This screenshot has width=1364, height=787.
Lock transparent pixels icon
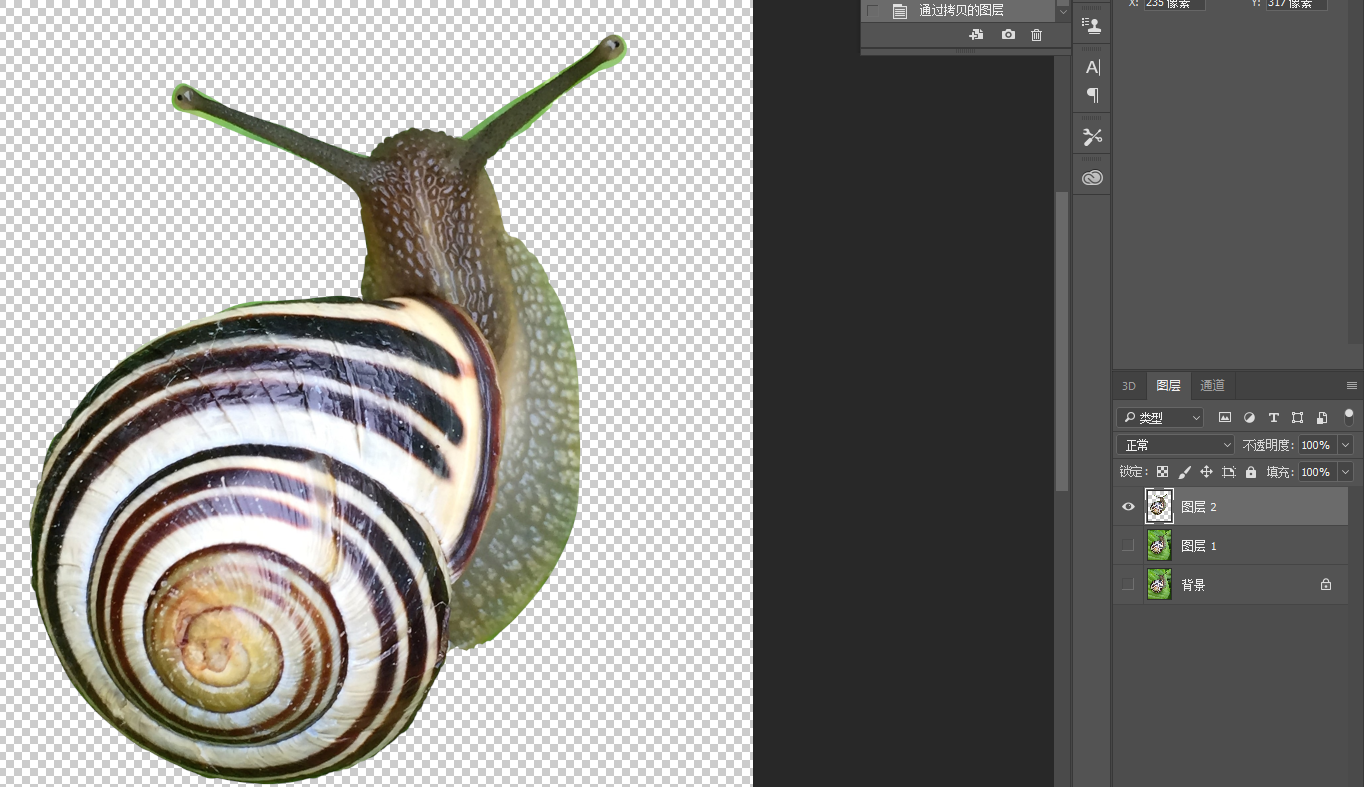click(x=1162, y=472)
